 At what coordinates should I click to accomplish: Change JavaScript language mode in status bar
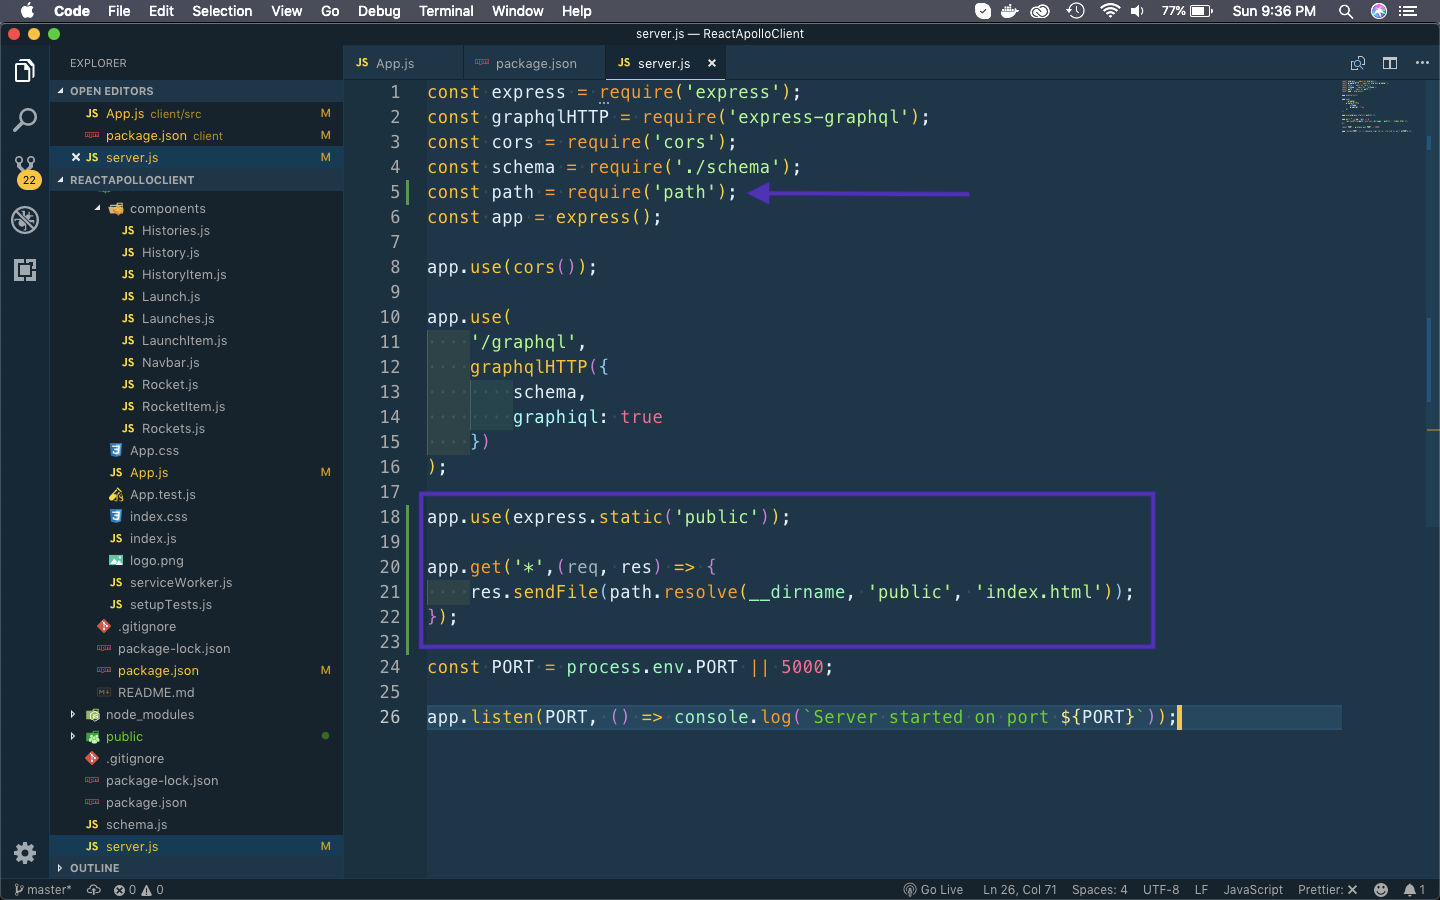click(1252, 889)
